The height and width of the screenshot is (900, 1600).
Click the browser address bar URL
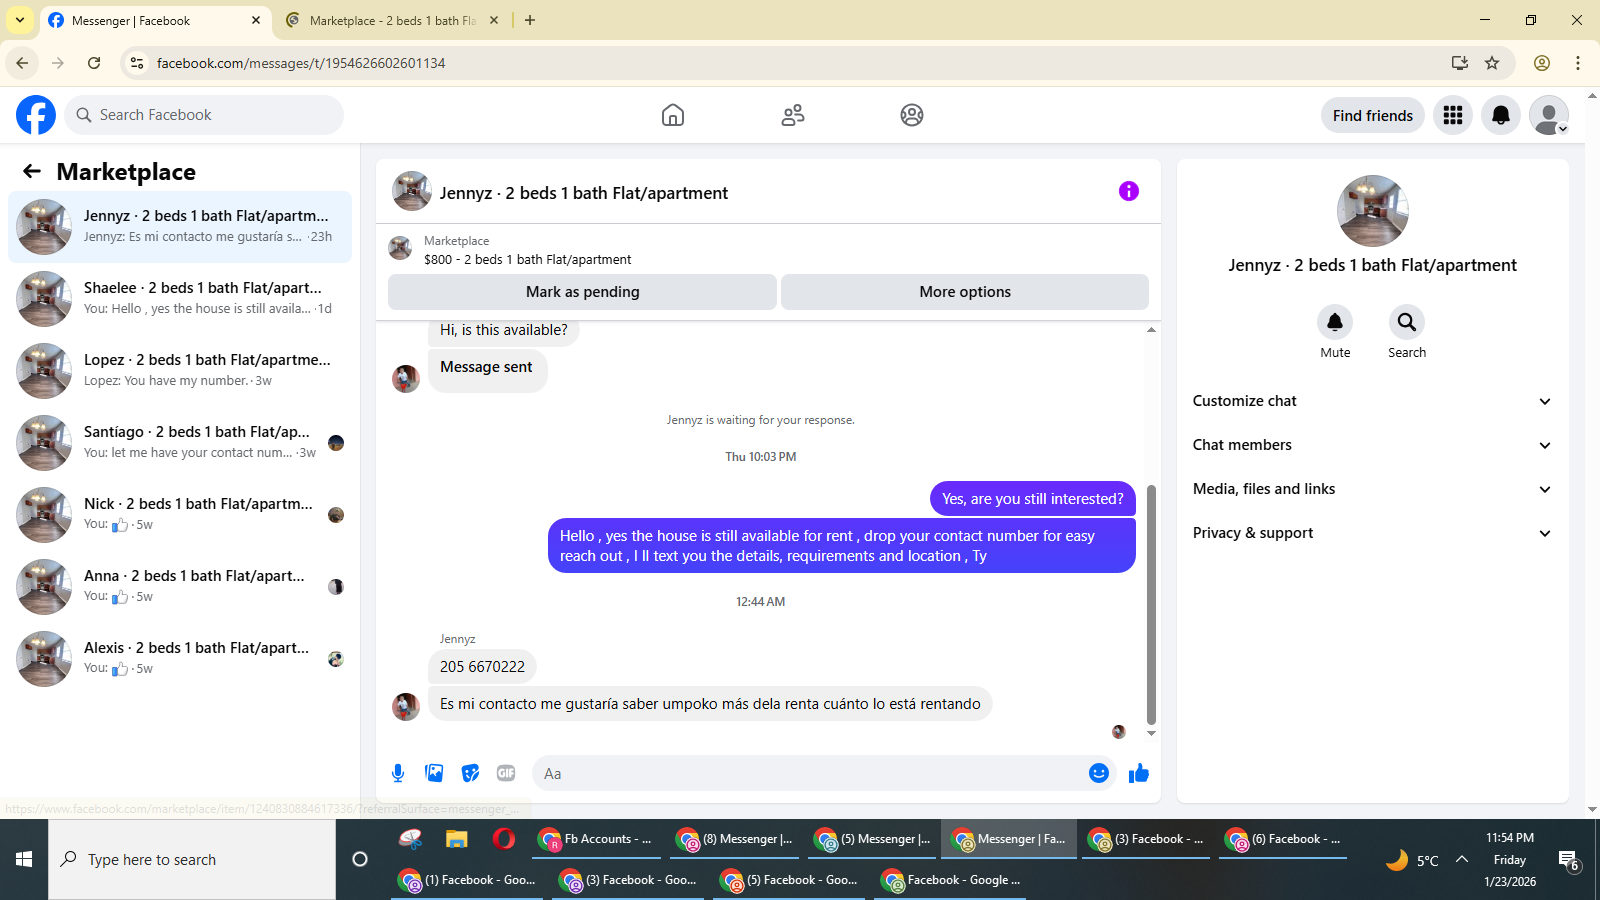point(301,63)
